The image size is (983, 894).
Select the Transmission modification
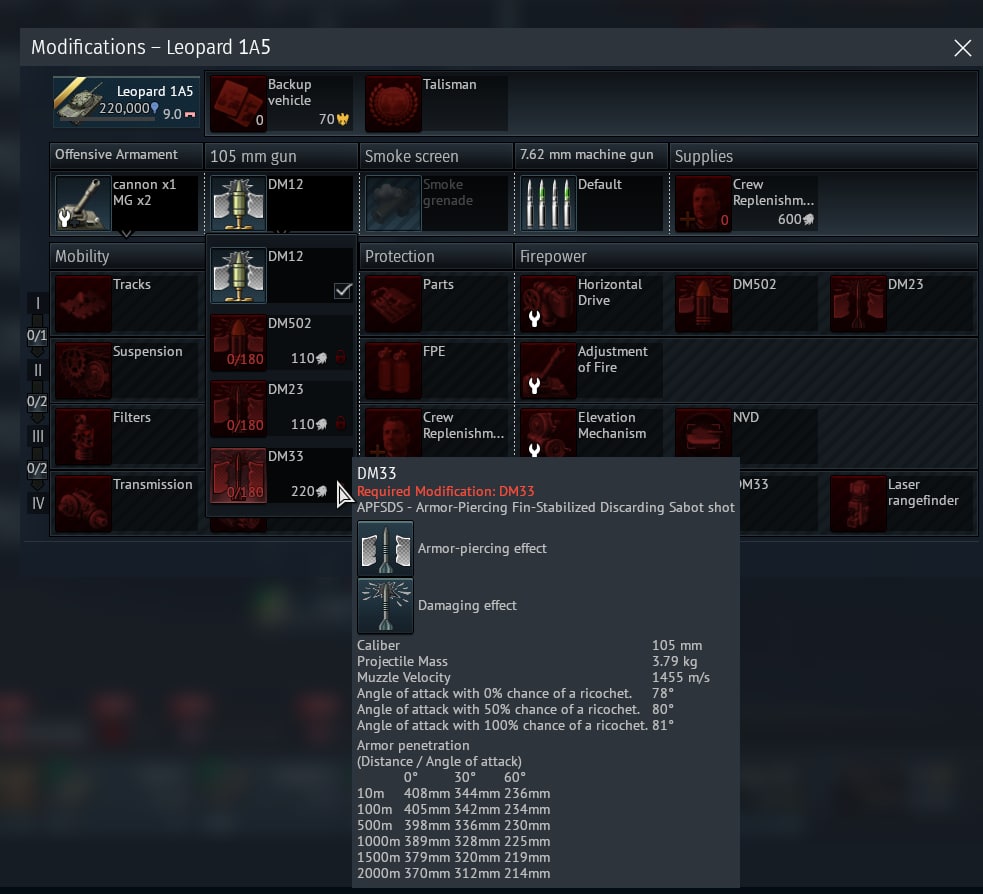coord(127,503)
